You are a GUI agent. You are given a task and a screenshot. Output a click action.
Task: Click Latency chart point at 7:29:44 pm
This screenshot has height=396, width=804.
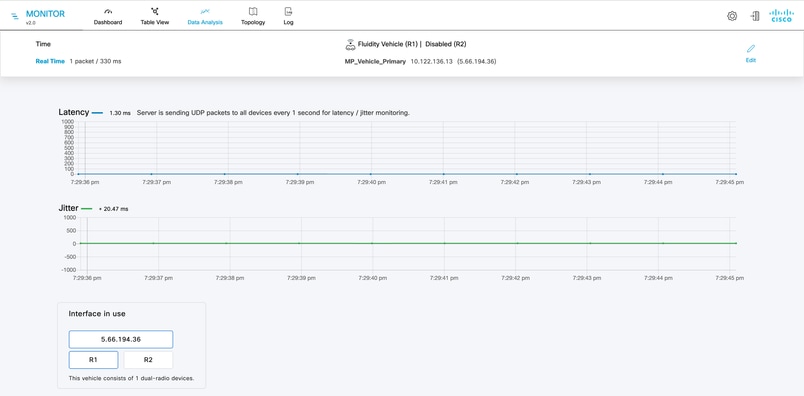coord(662,174)
